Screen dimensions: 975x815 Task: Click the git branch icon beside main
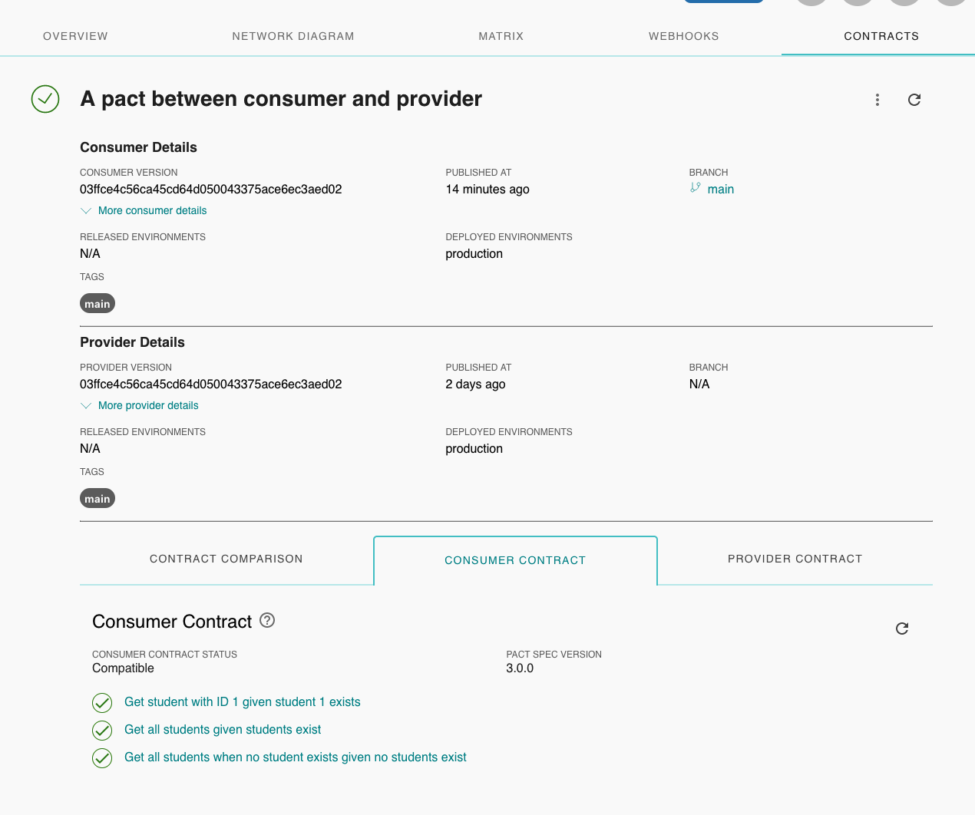pos(695,188)
